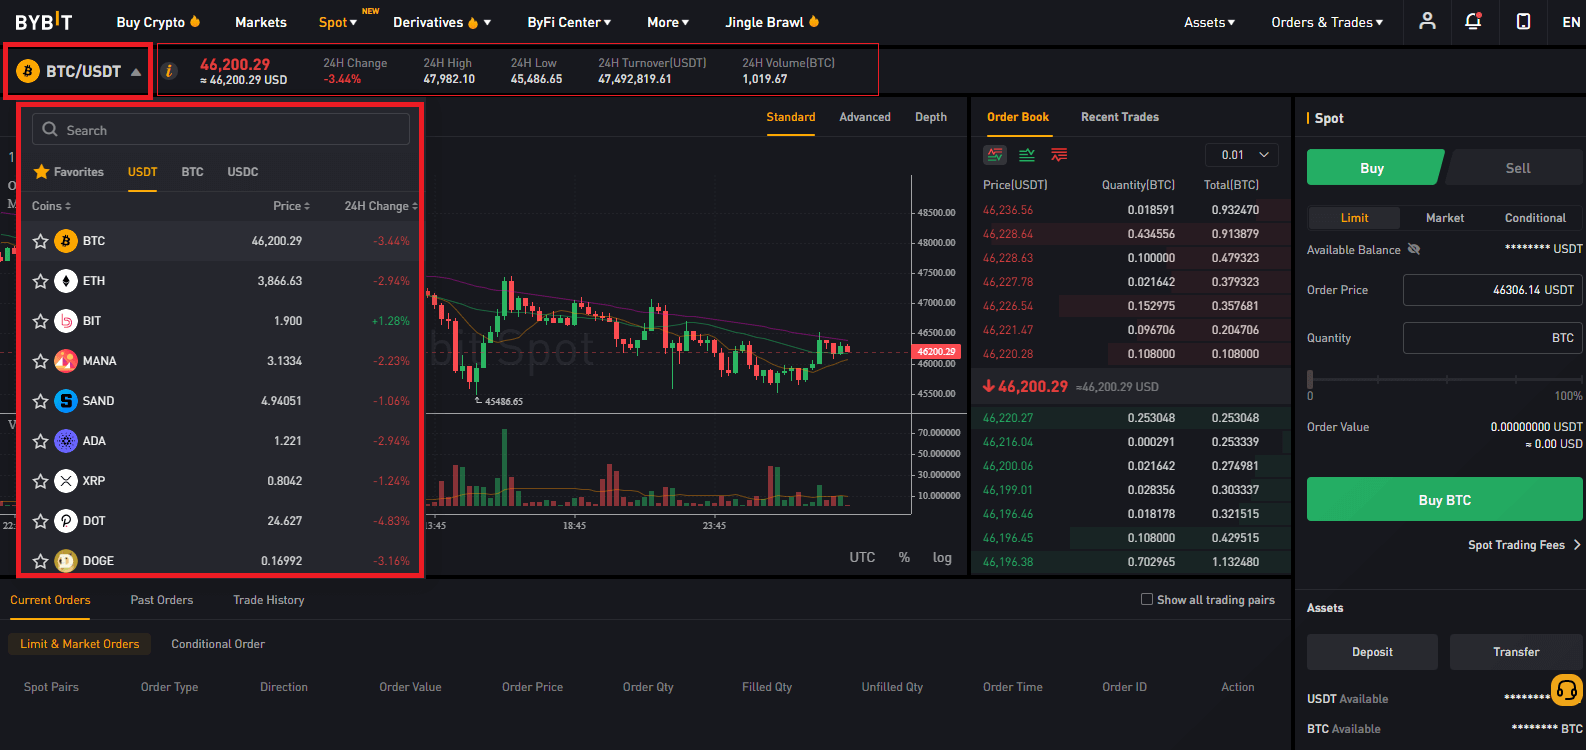1586x750 pixels.
Task: Show only buy orders in order book
Action: pos(1027,155)
